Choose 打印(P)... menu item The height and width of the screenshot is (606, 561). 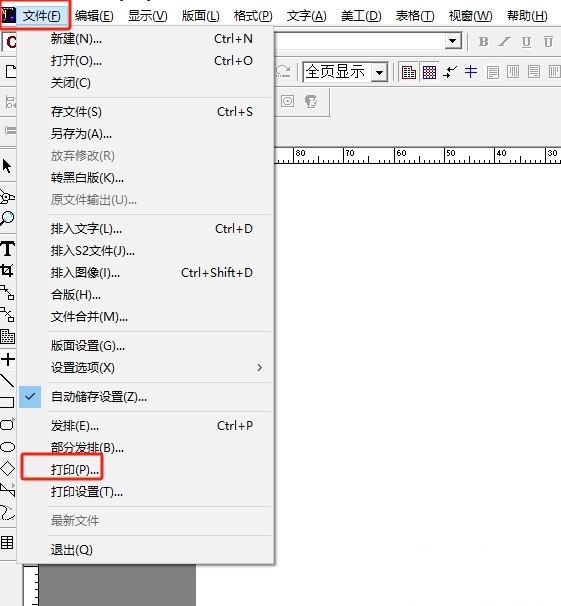pyautogui.click(x=147, y=470)
